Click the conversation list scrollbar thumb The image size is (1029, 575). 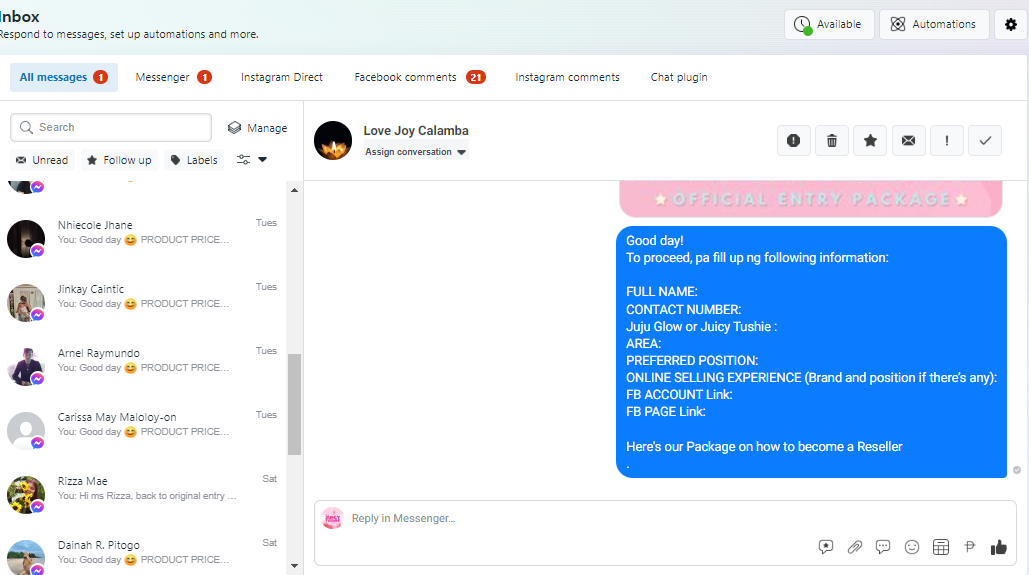[295, 404]
